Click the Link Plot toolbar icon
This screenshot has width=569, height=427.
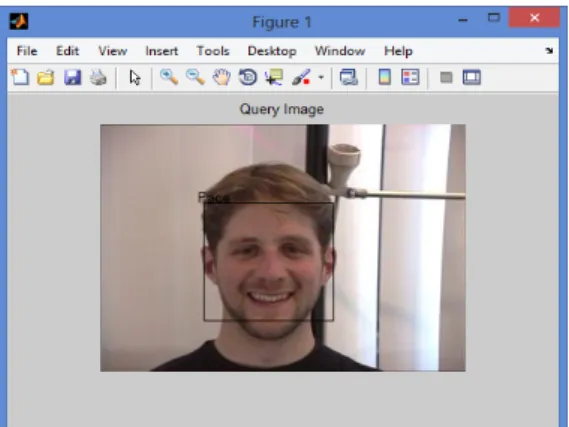tap(349, 77)
